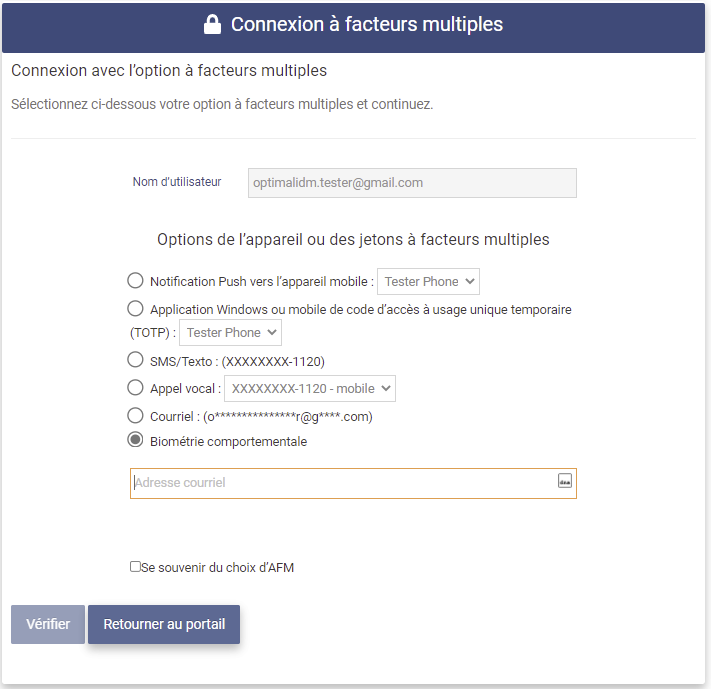The height and width of the screenshot is (689, 711).
Task: Click the Connexion avec l'option subheading text
Action: tap(169, 71)
